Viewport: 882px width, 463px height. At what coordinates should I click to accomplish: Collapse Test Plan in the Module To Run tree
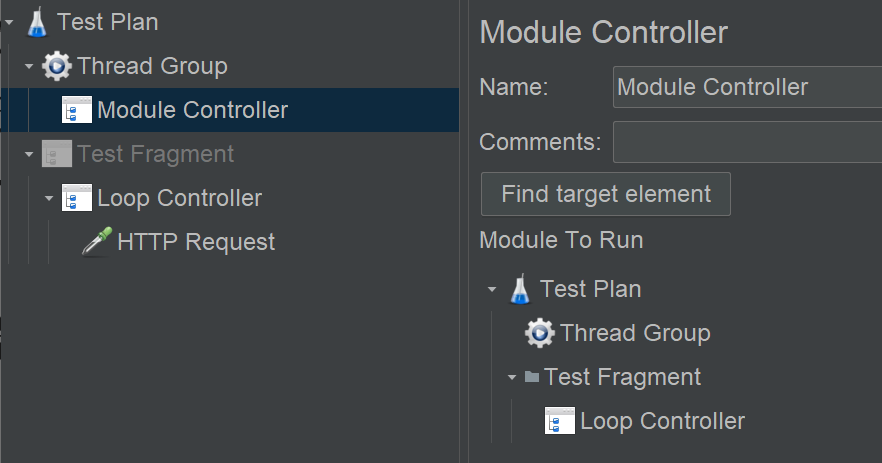click(x=492, y=290)
